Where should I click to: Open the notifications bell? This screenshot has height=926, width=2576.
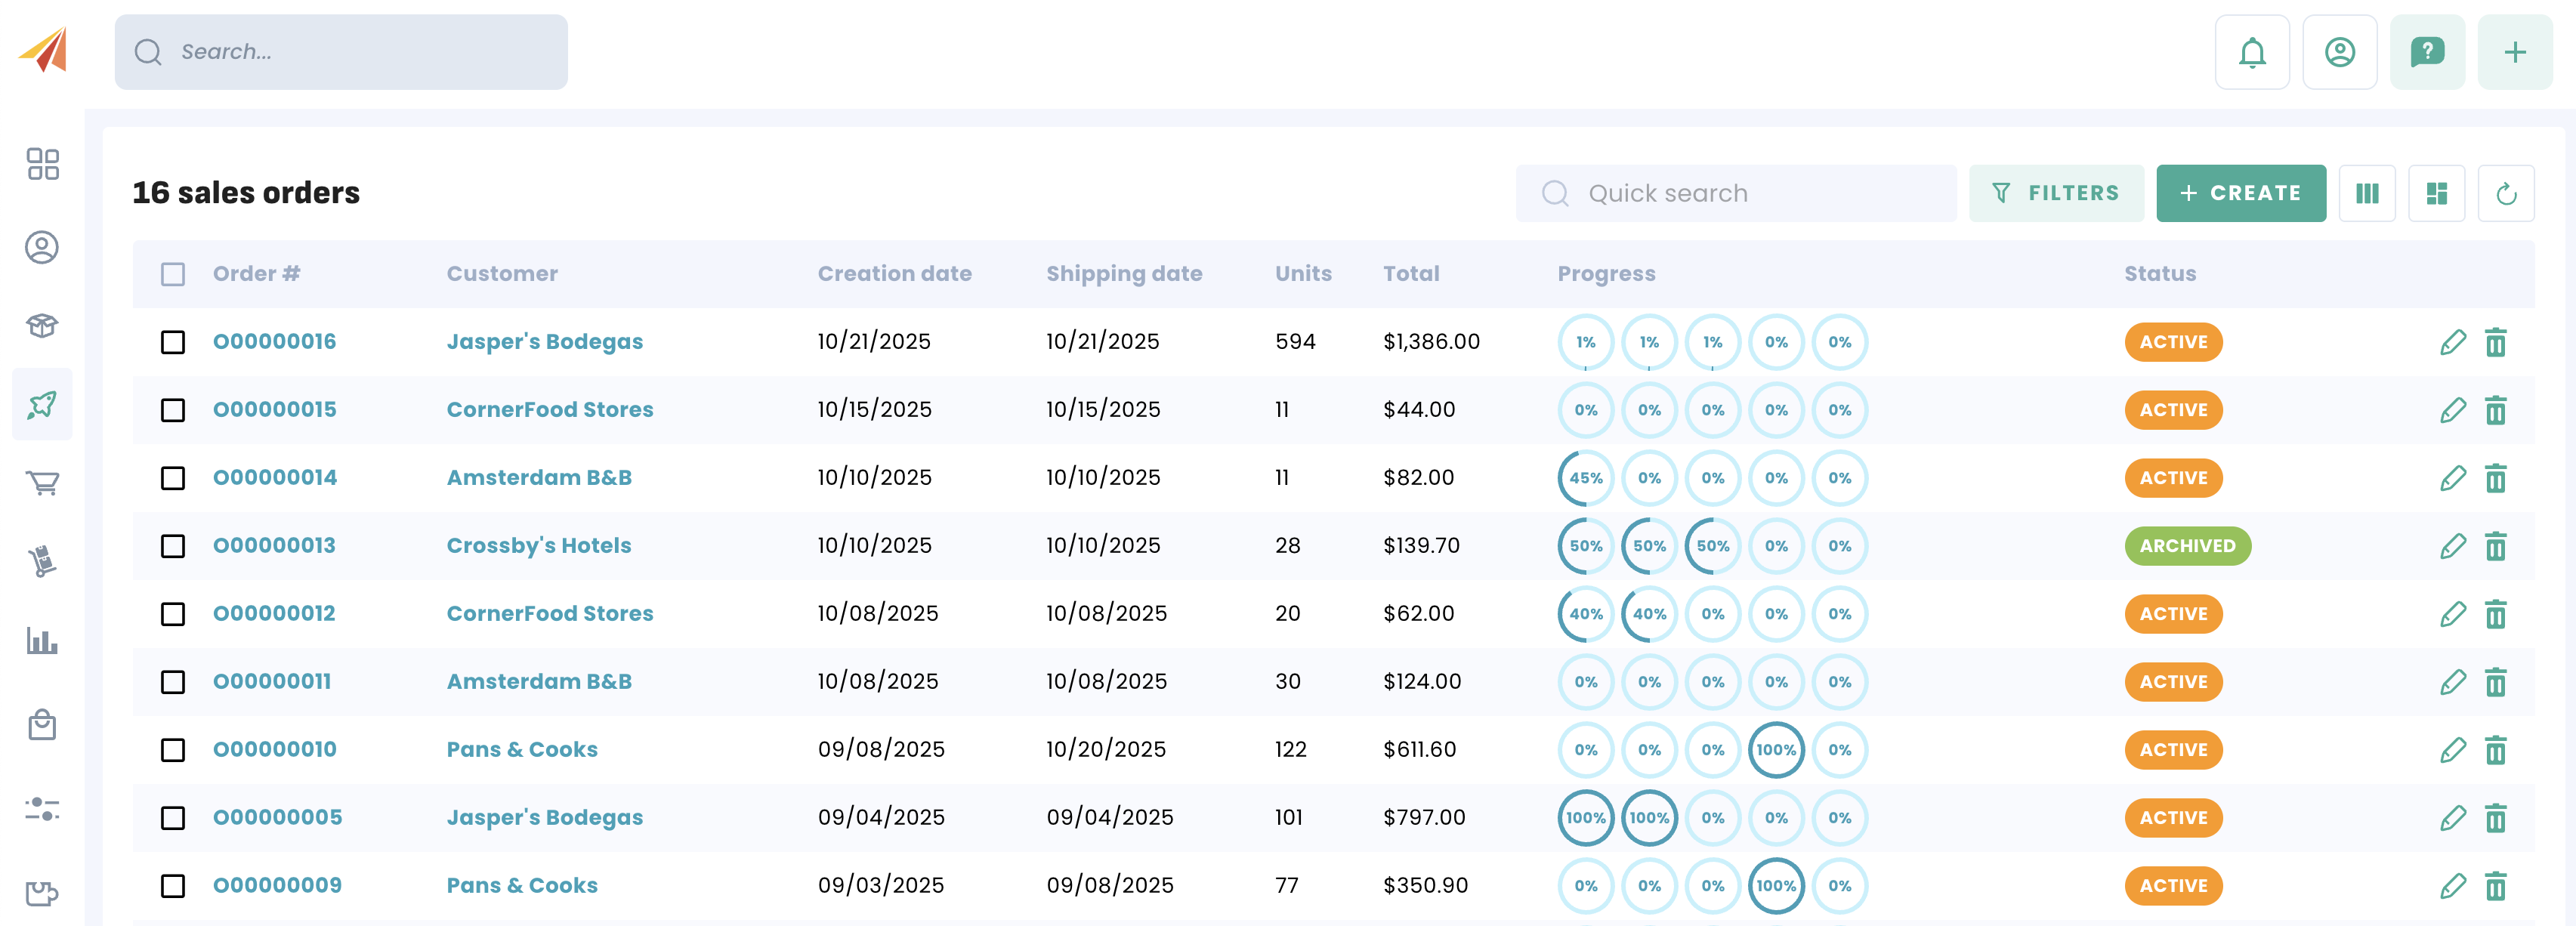coord(2251,52)
